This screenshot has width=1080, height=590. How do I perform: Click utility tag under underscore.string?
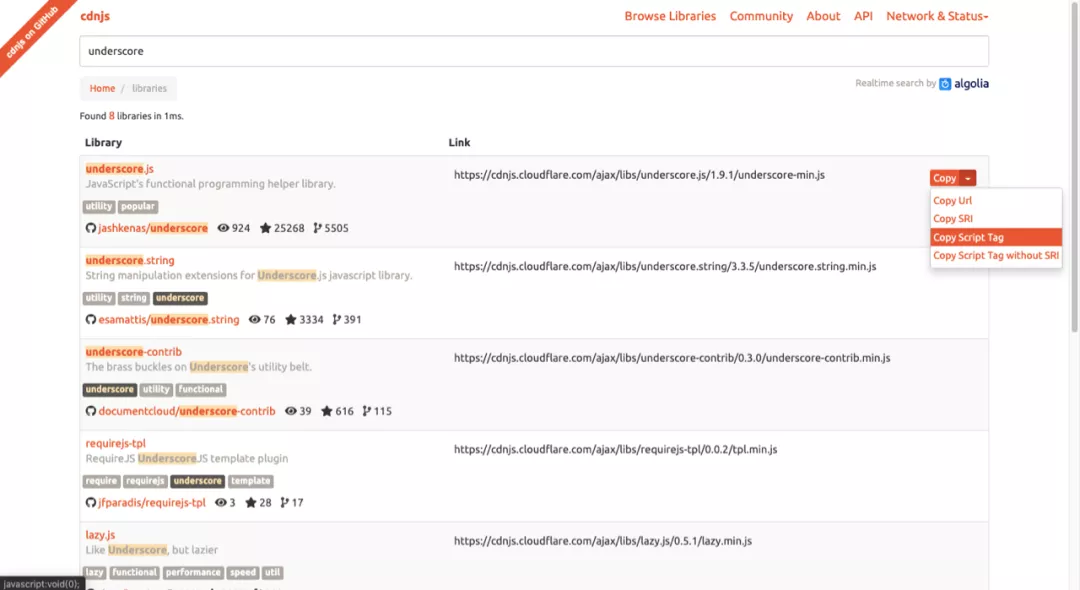[98, 298]
